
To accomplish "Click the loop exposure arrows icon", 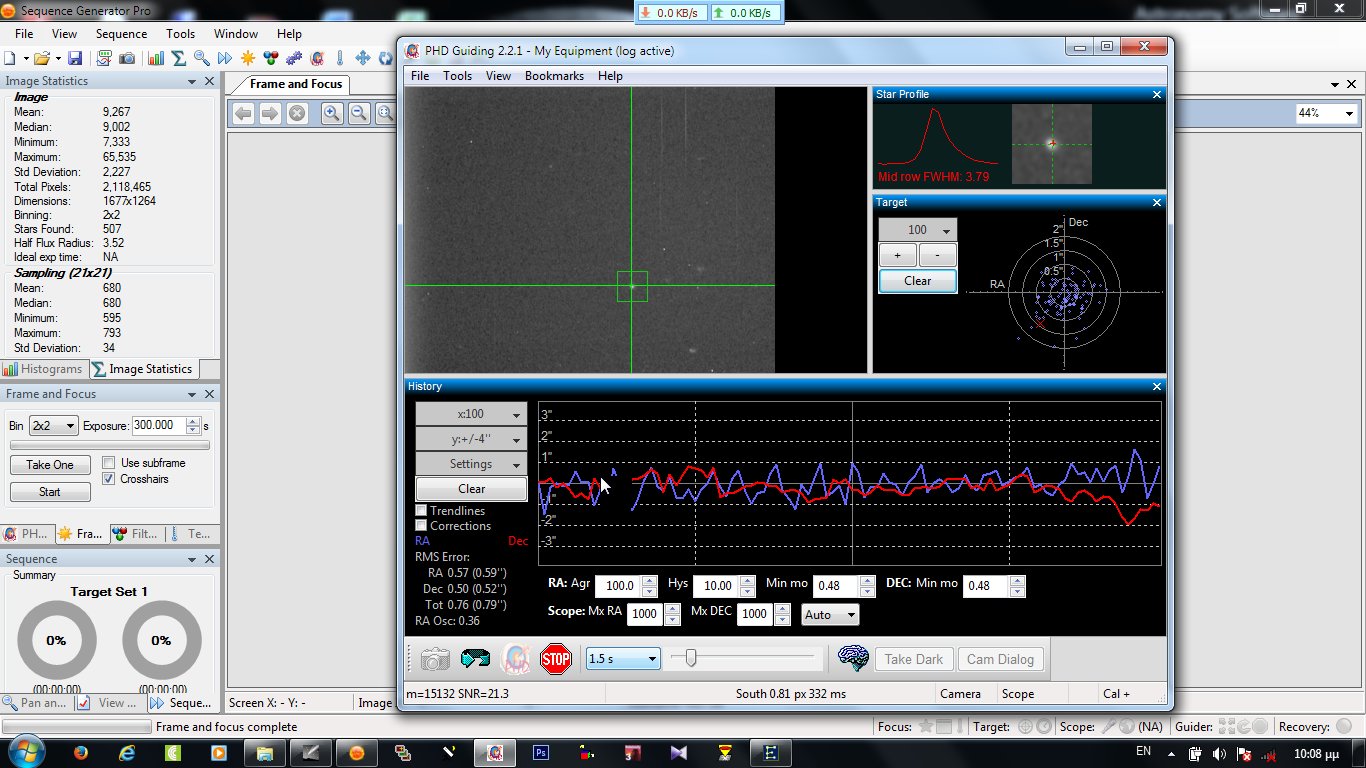I will [475, 659].
